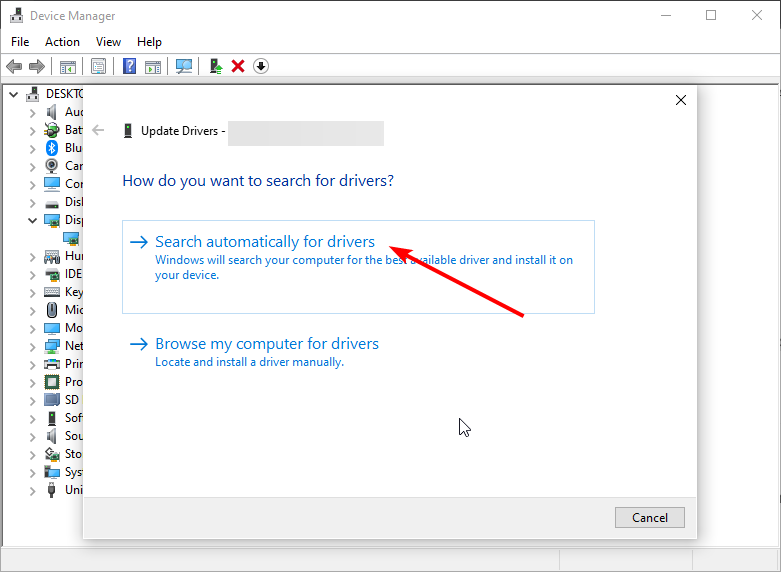
Task: Expand the Audio inputs tree node
Action: 32,113
